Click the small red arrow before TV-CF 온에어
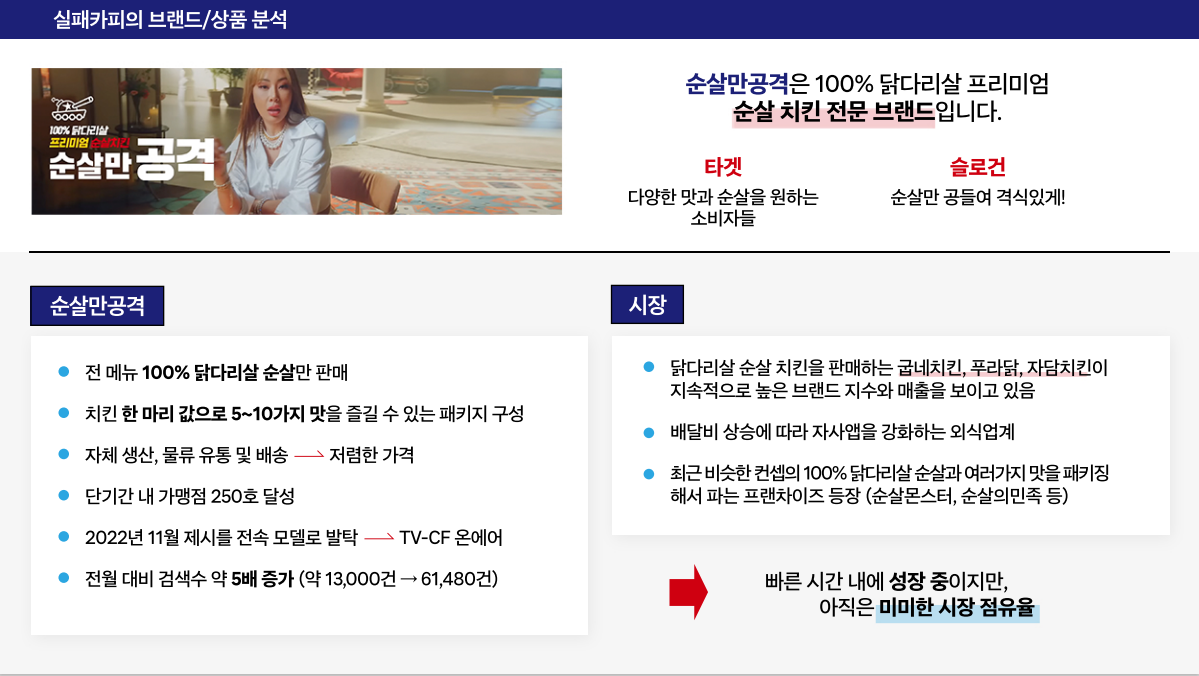Viewport: 1199px width, 676px height. [x=379, y=538]
